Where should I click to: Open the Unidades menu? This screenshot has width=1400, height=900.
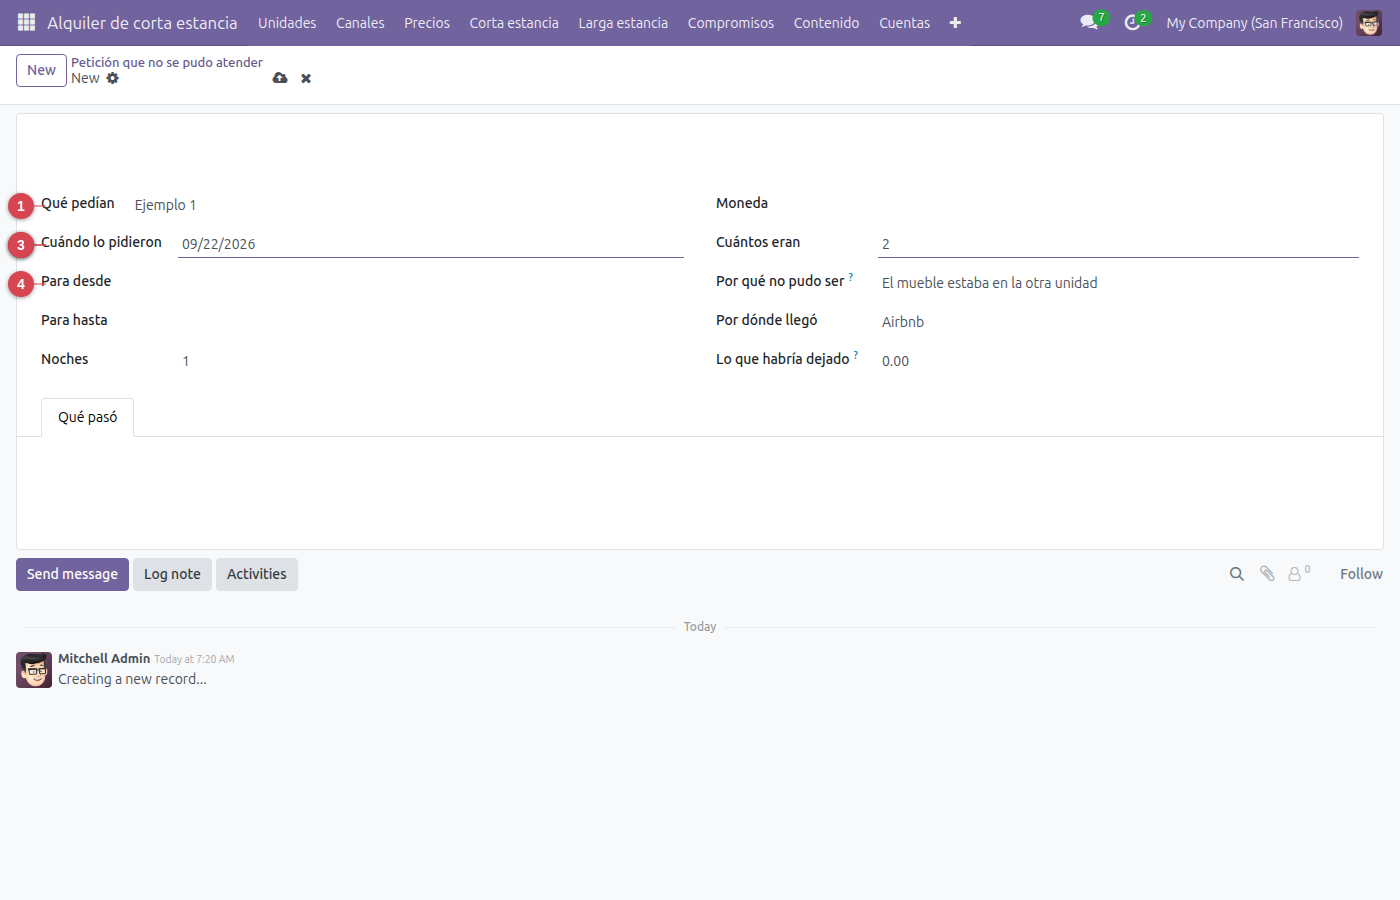[x=287, y=22]
